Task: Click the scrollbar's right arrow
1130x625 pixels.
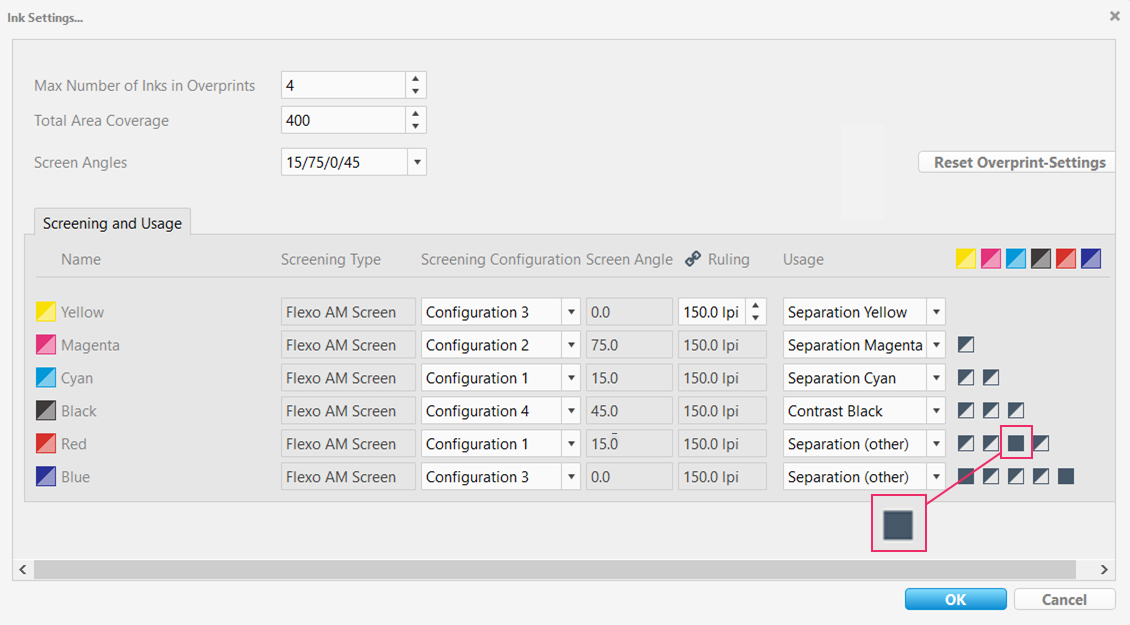Action: coord(1104,569)
